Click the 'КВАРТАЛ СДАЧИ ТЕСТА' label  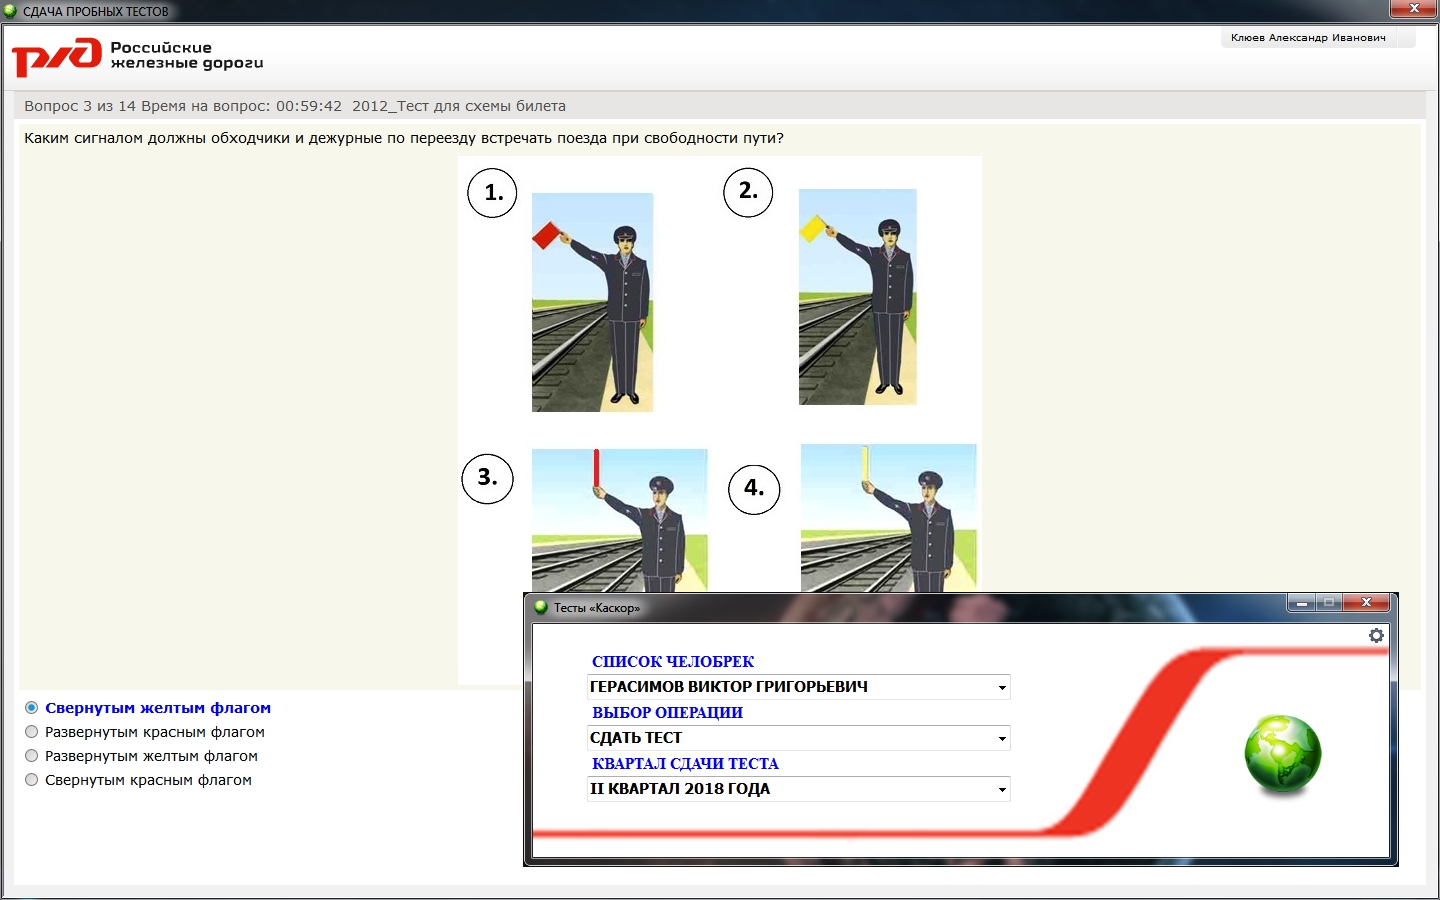pos(685,764)
